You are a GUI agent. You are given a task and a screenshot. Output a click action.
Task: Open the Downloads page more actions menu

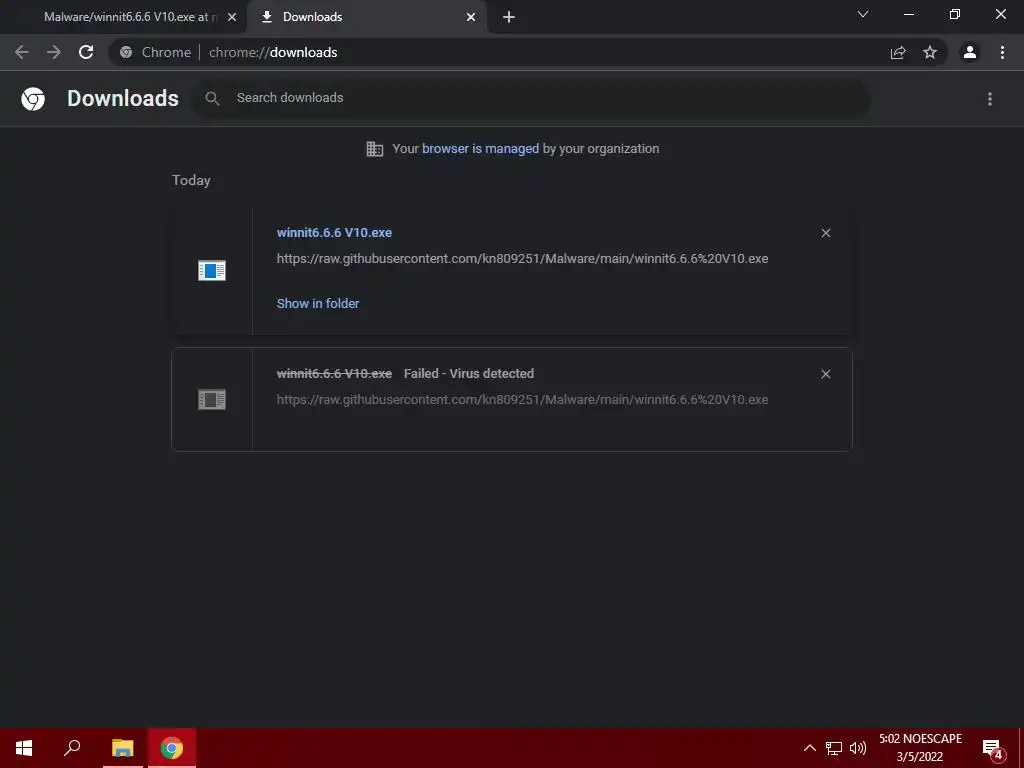pyautogui.click(x=990, y=99)
